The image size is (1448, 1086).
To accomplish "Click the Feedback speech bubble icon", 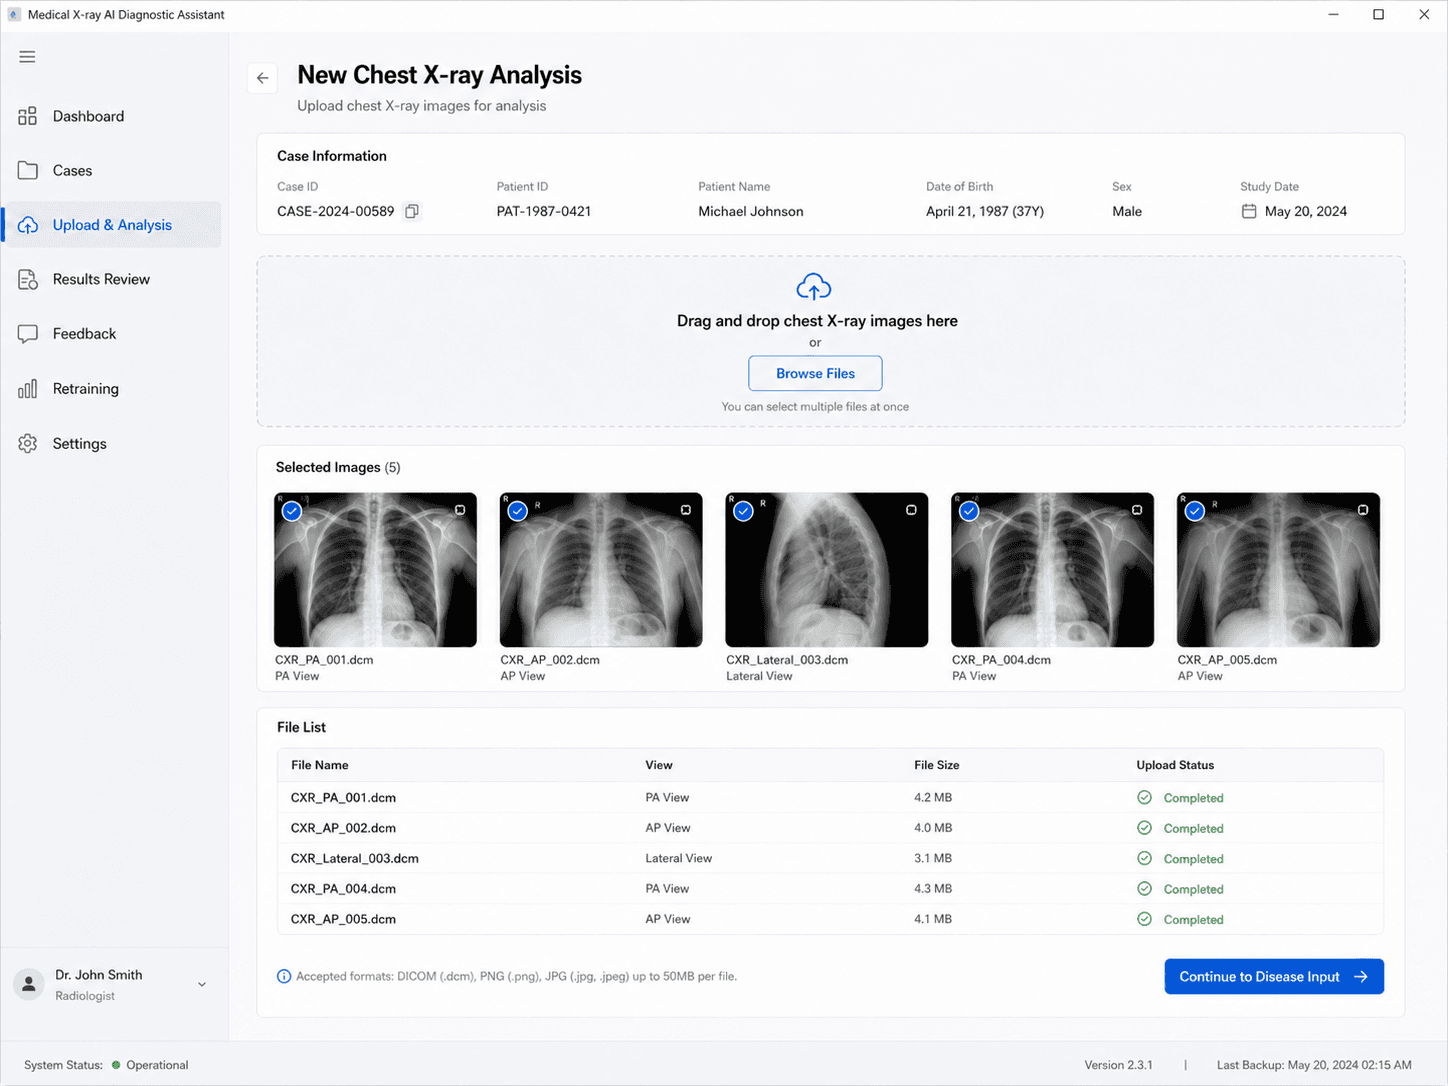I will click(x=28, y=334).
